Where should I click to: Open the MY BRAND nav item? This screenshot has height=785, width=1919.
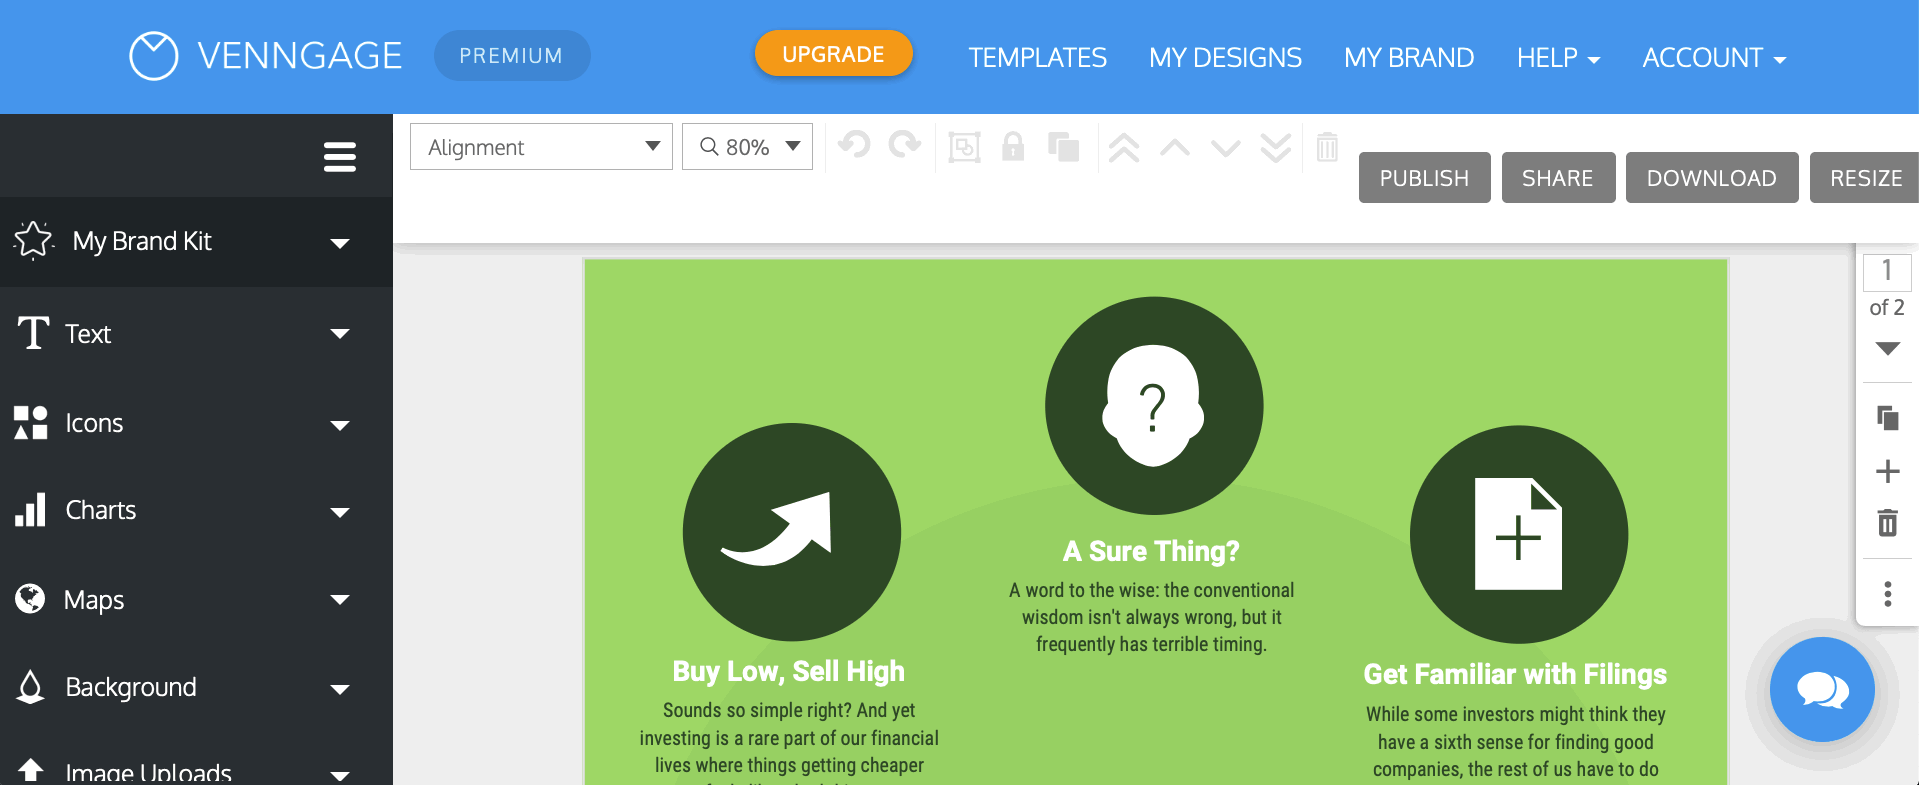[1409, 58]
